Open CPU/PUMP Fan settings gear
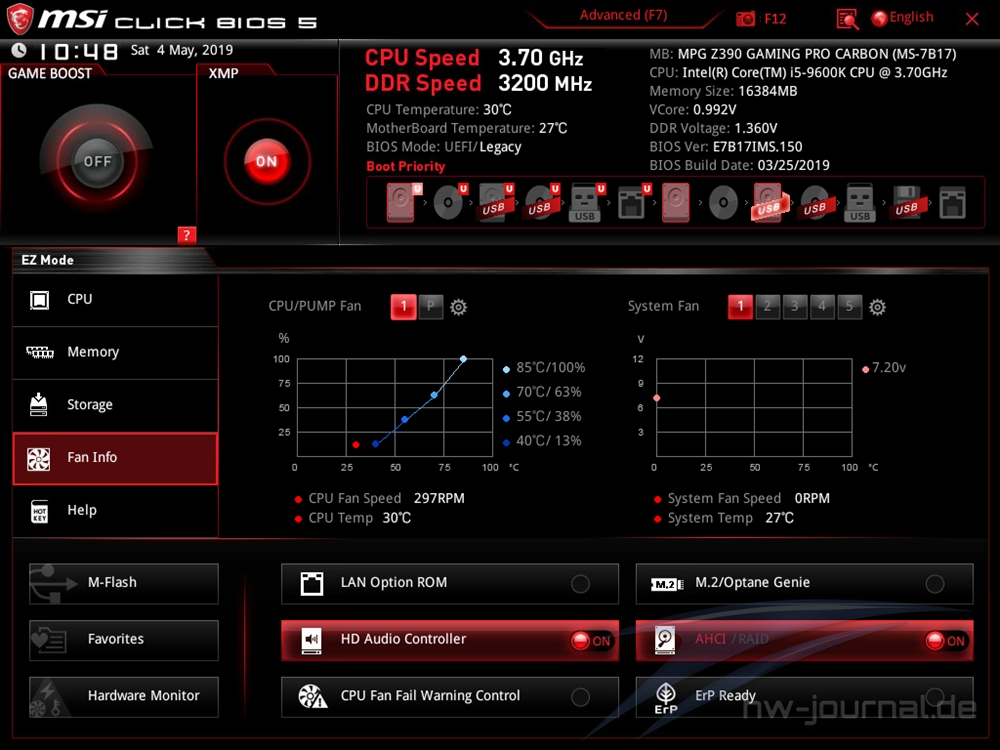Viewport: 1000px width, 750px height. coord(459,307)
